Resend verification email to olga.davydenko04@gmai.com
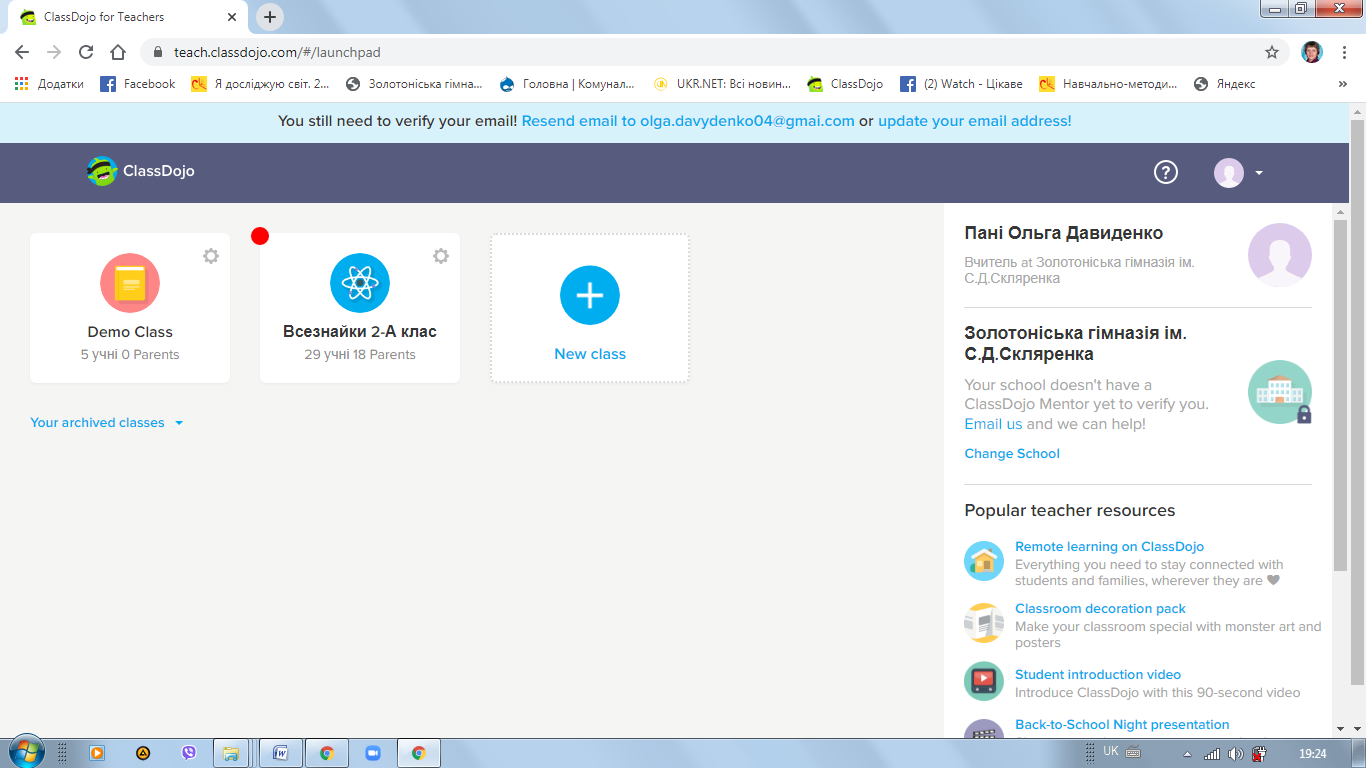Screen dimensions: 1366x768 688,121
